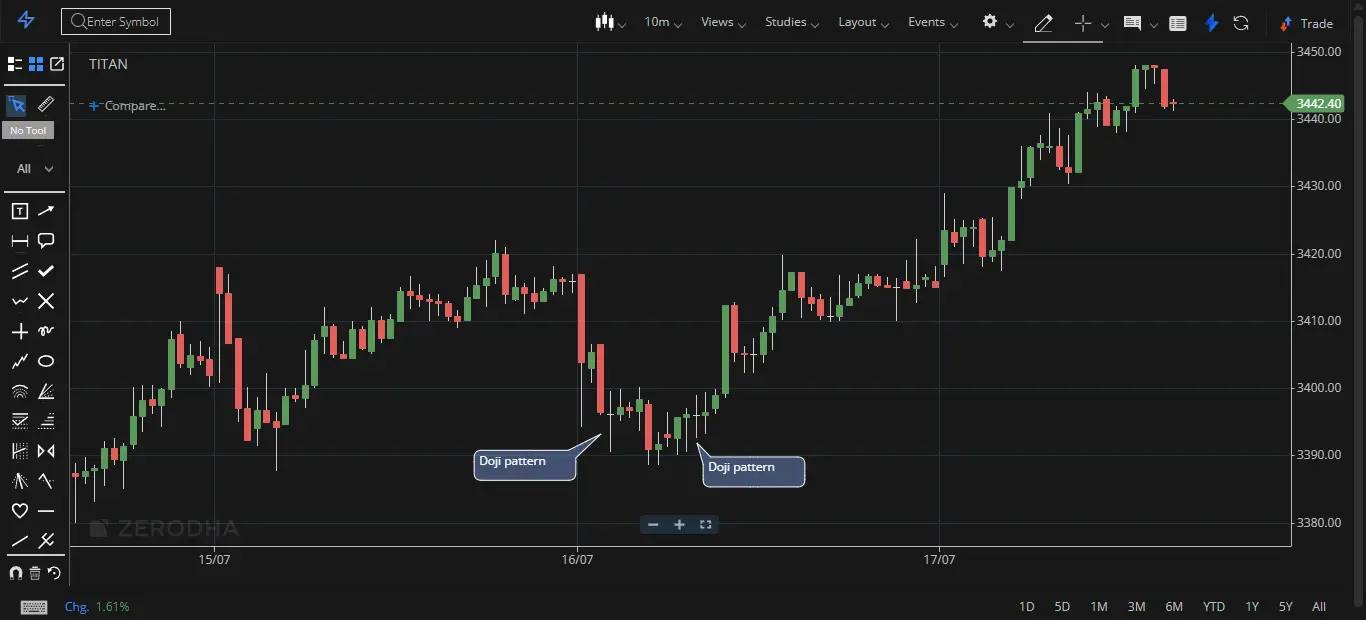Select the 1D range
The image size is (1366, 620).
tap(1026, 607)
